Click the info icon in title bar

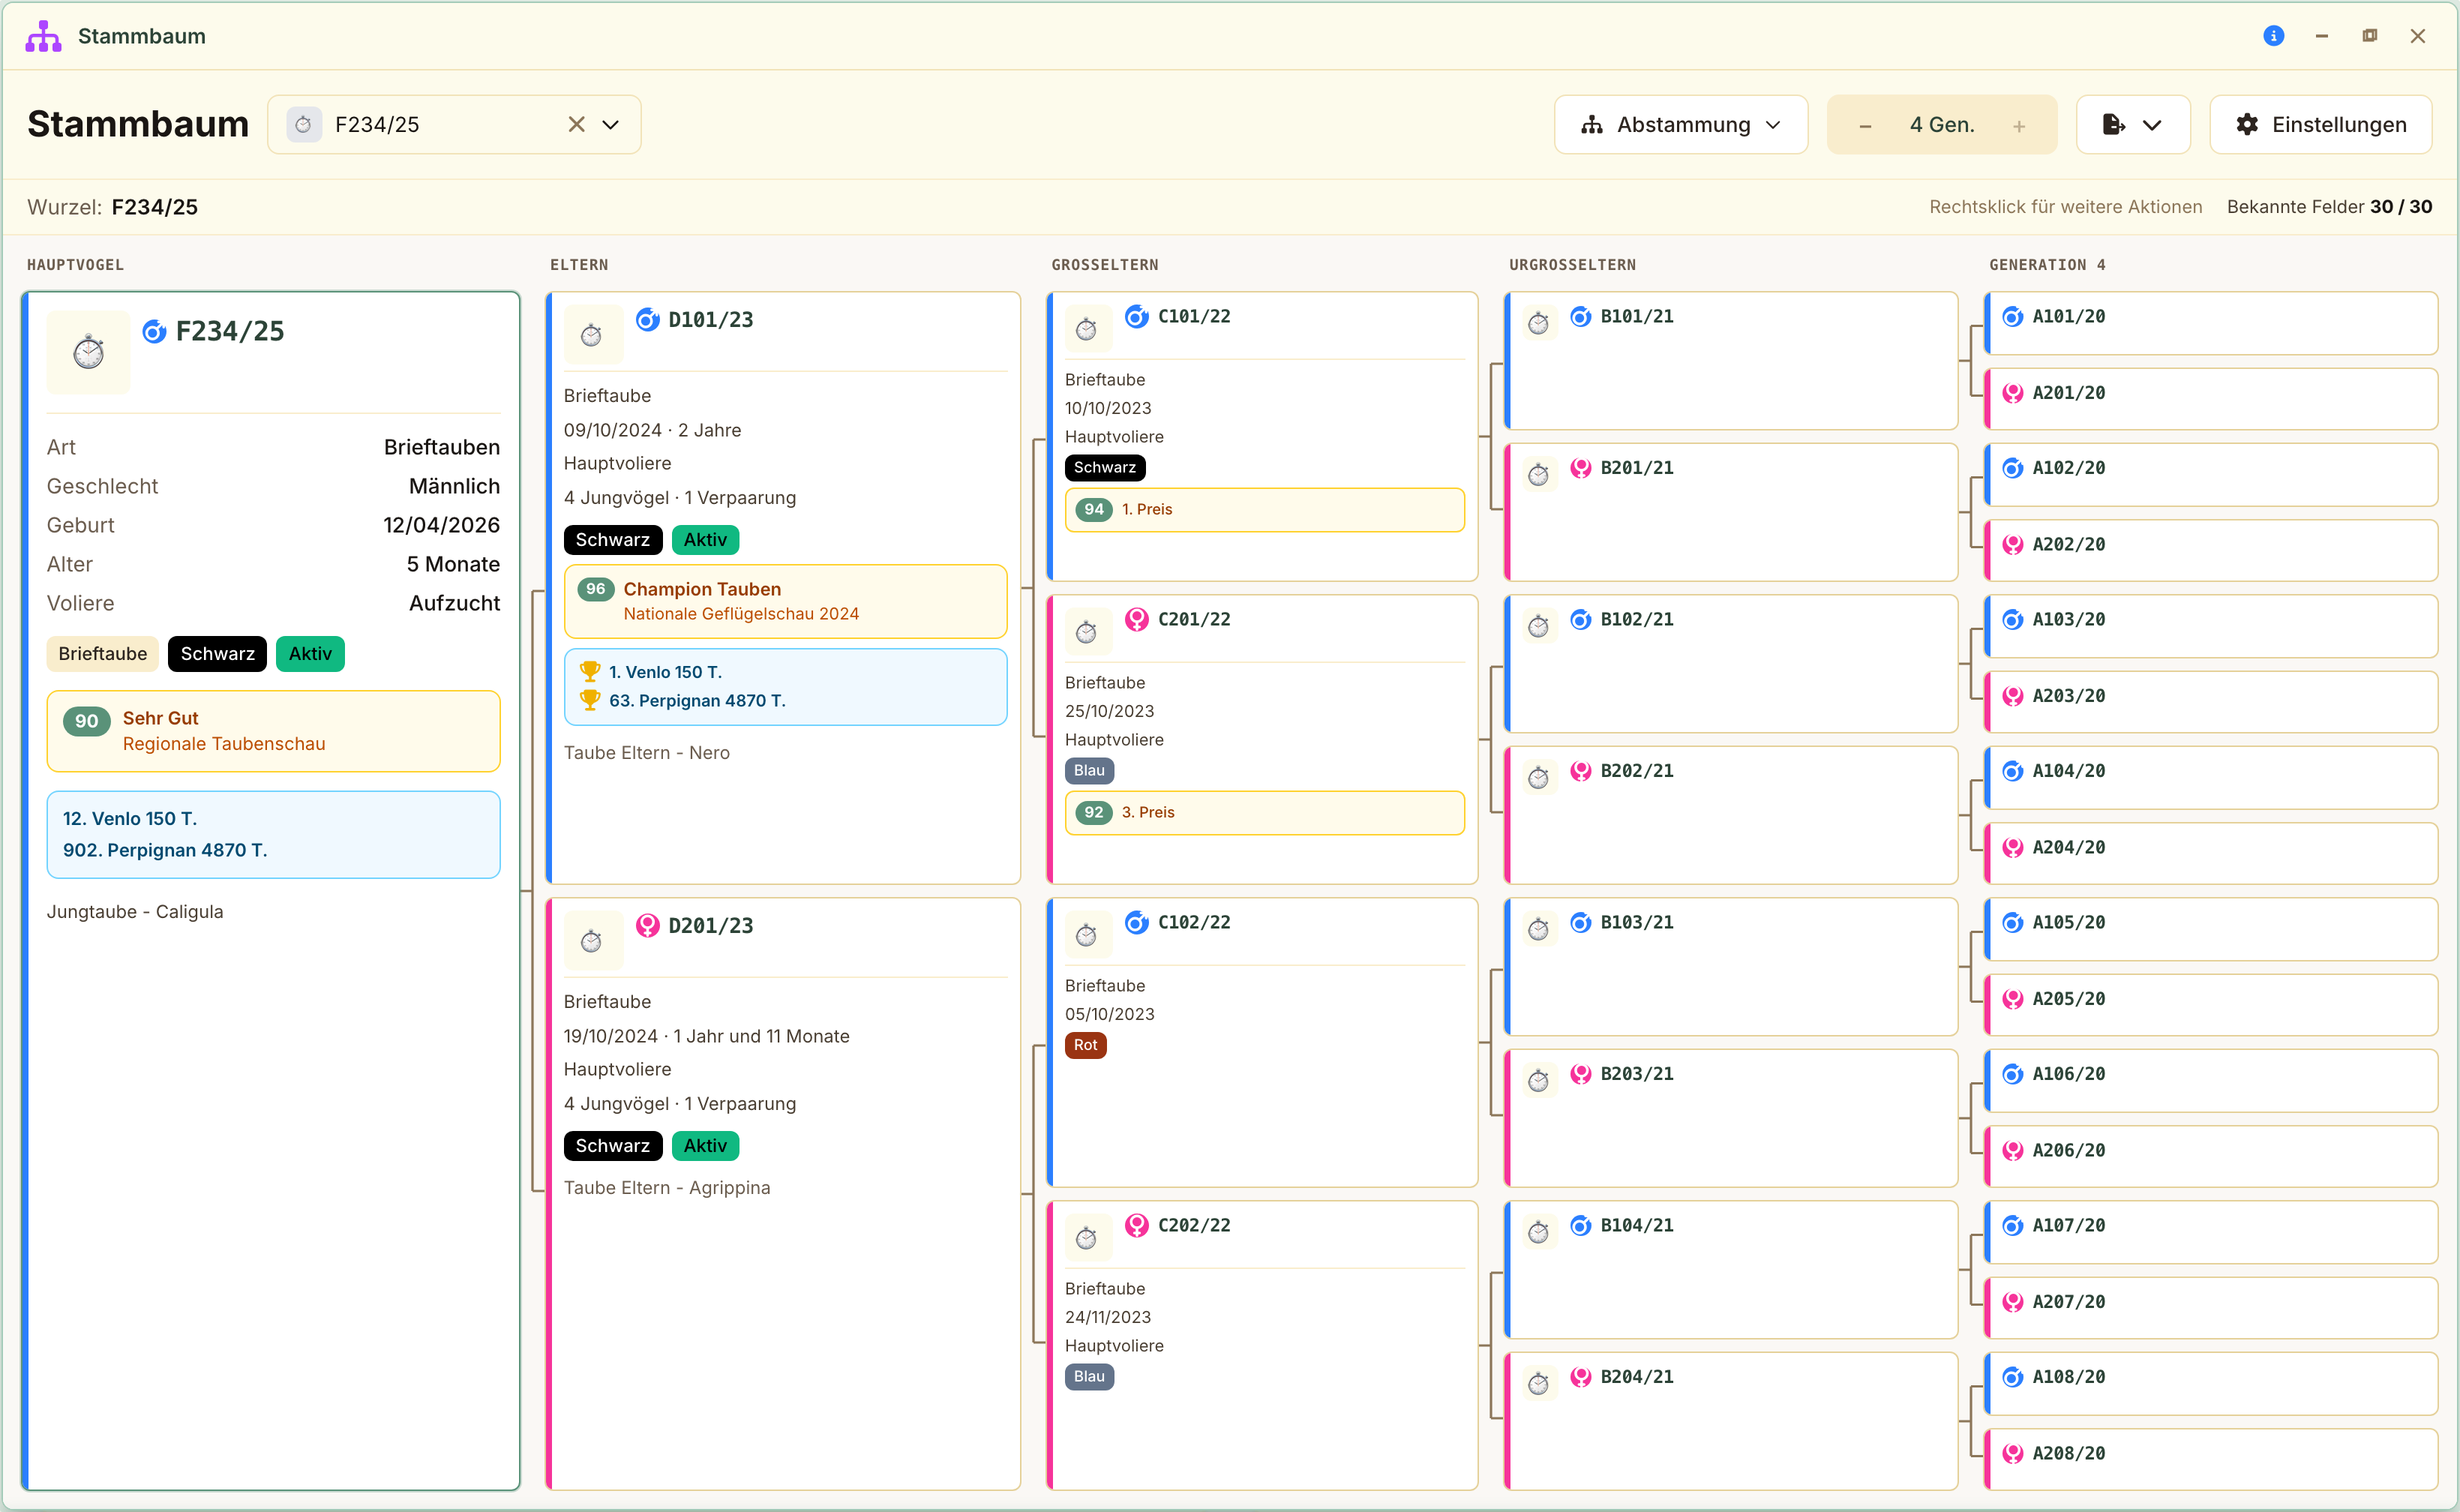tap(2273, 36)
